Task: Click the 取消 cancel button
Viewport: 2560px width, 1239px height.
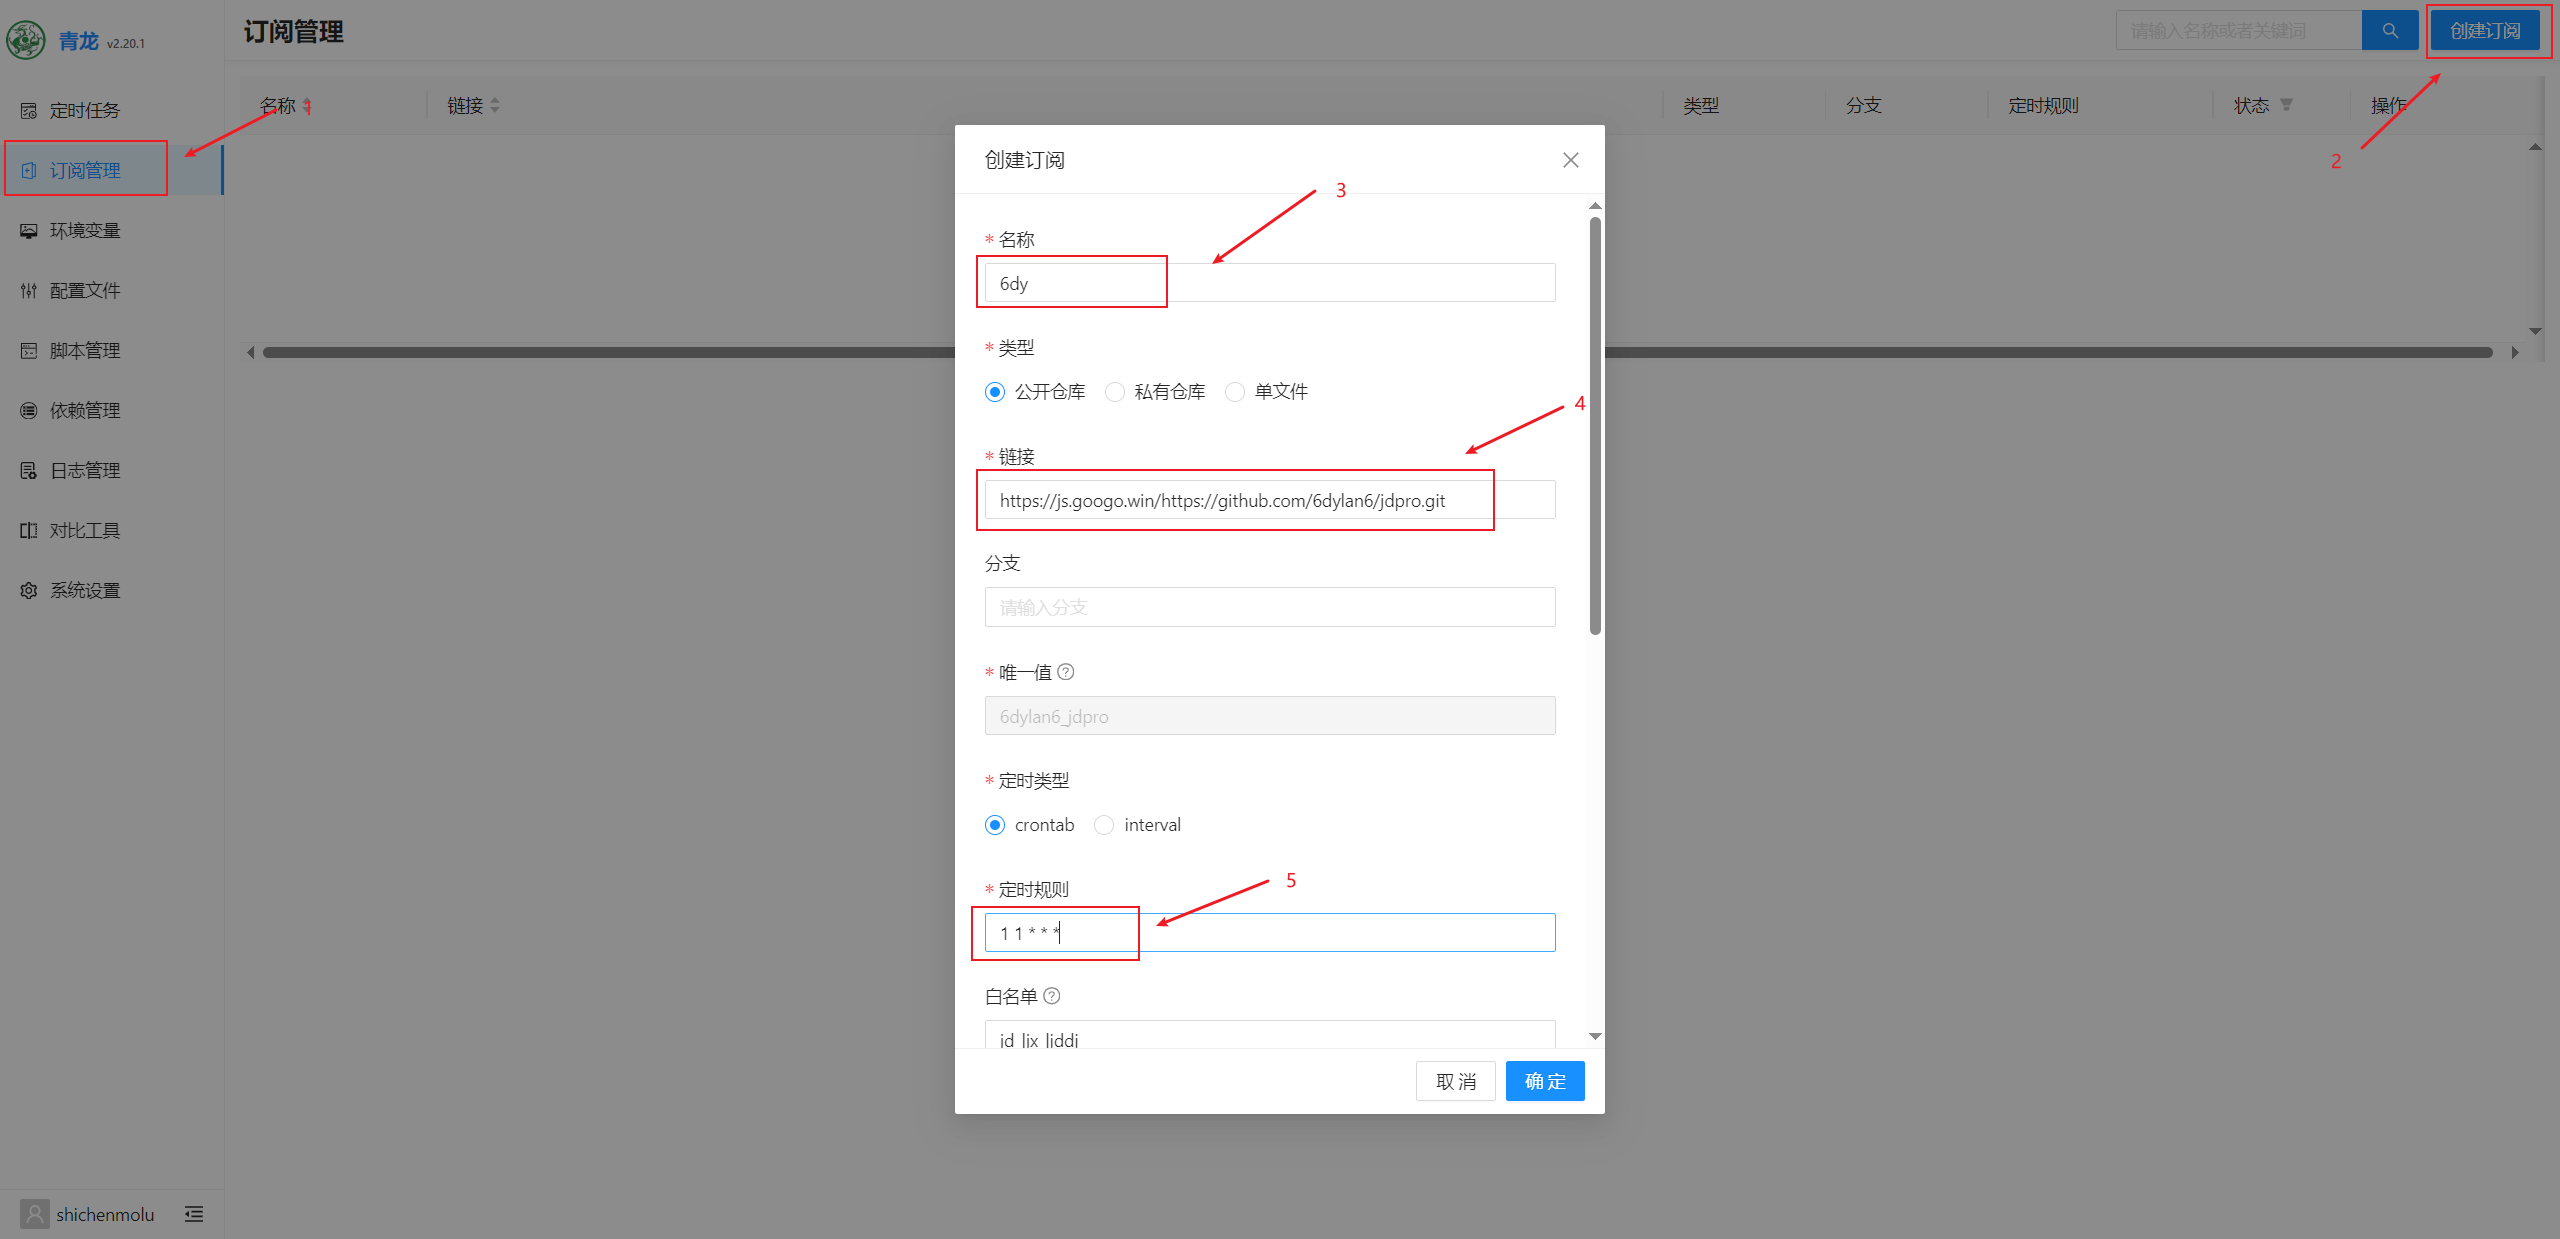Action: (x=1455, y=1081)
